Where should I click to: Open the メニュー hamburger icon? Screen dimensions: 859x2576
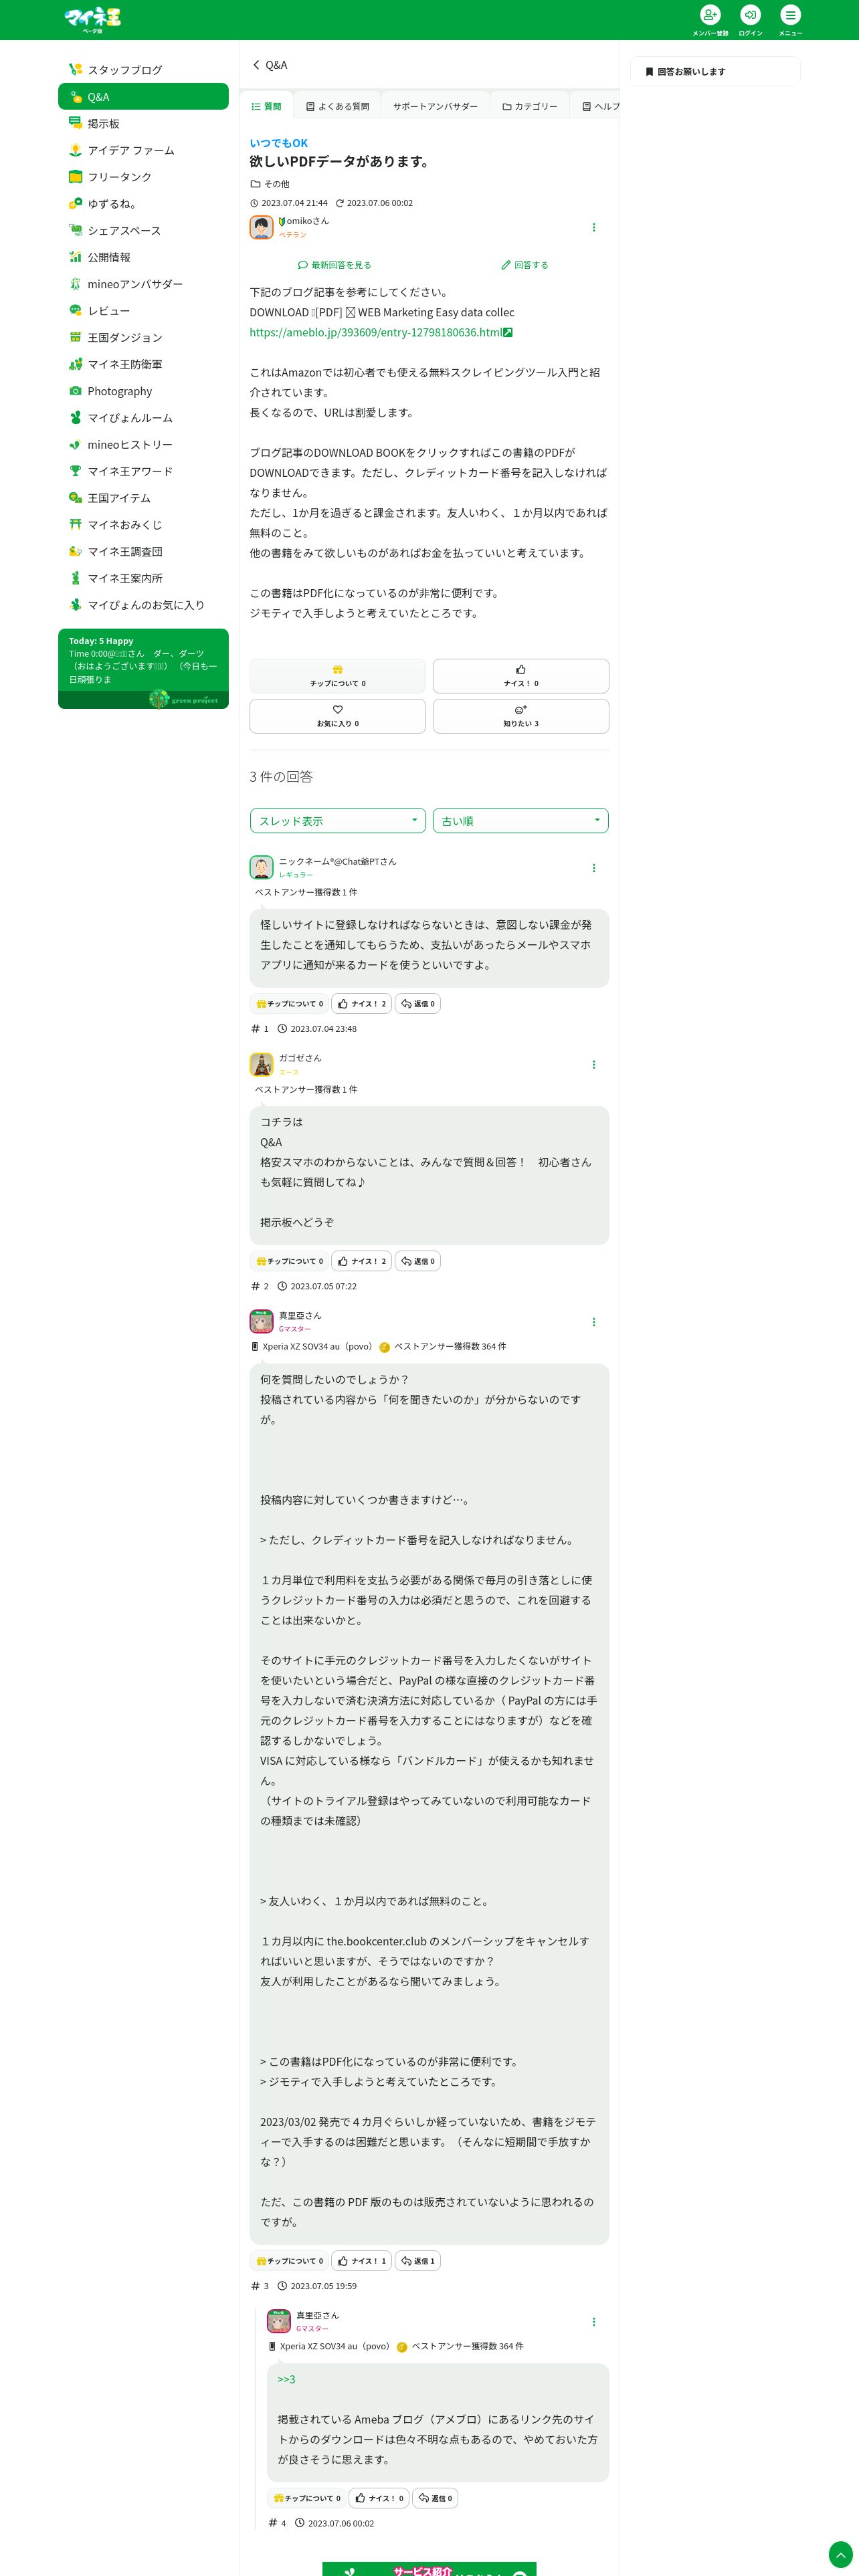tap(790, 15)
